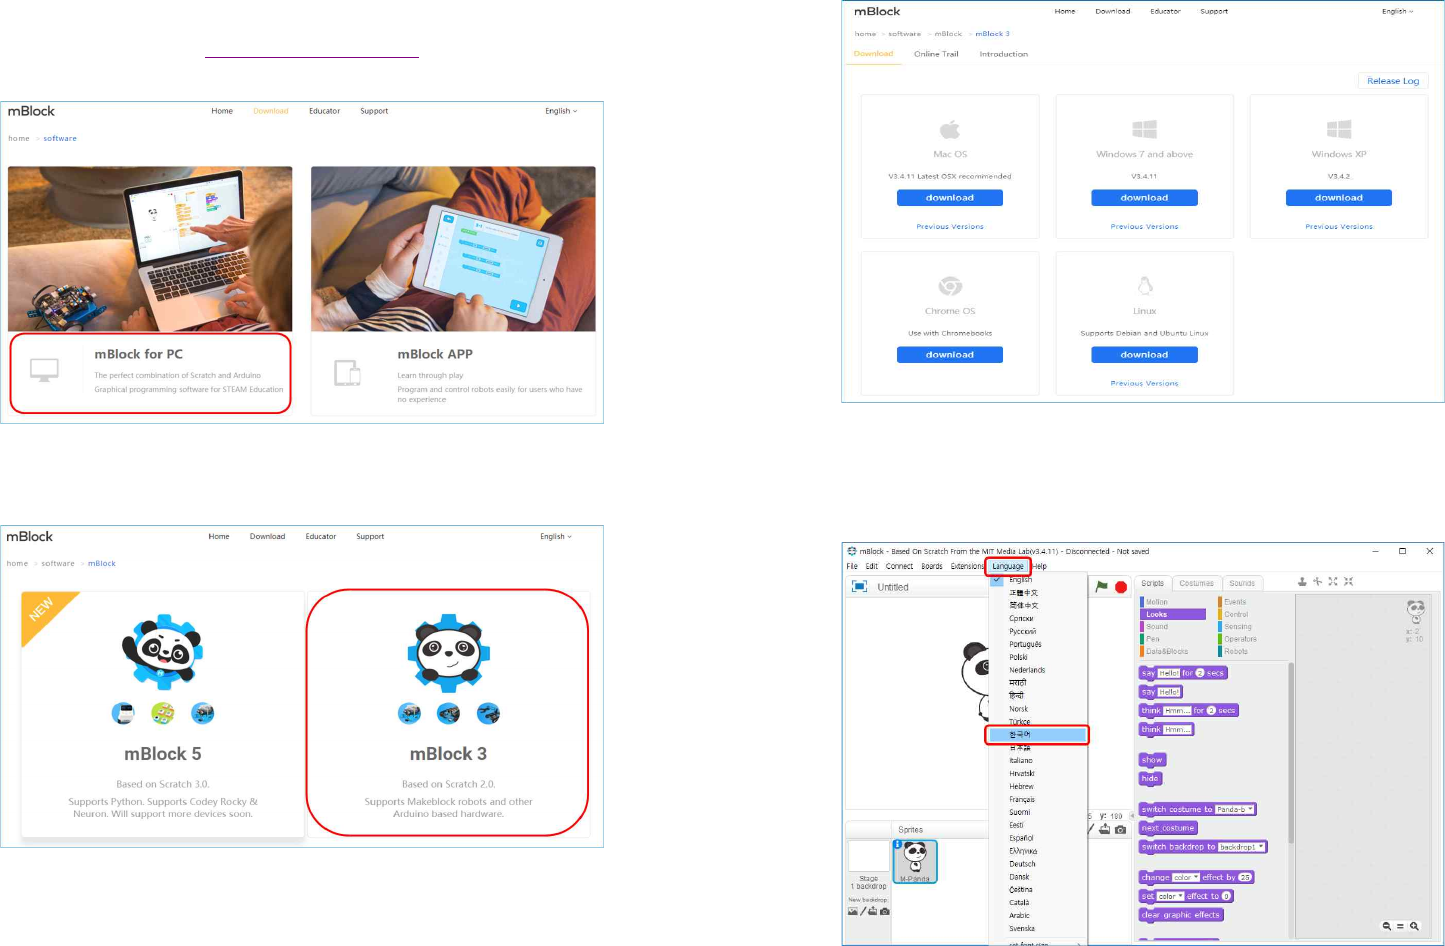Open the Panda-b dropdown in switch costume block
The image size is (1445, 946).
[x=1235, y=809]
